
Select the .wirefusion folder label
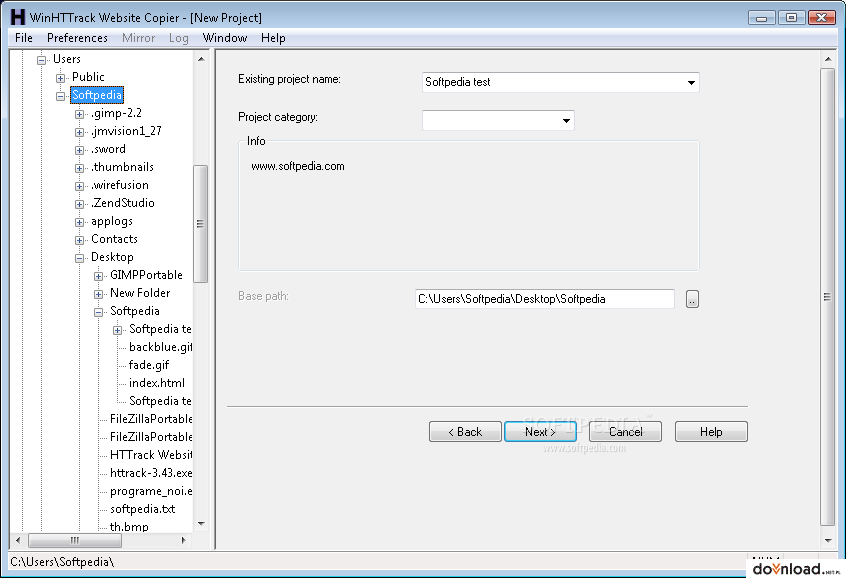tap(120, 185)
